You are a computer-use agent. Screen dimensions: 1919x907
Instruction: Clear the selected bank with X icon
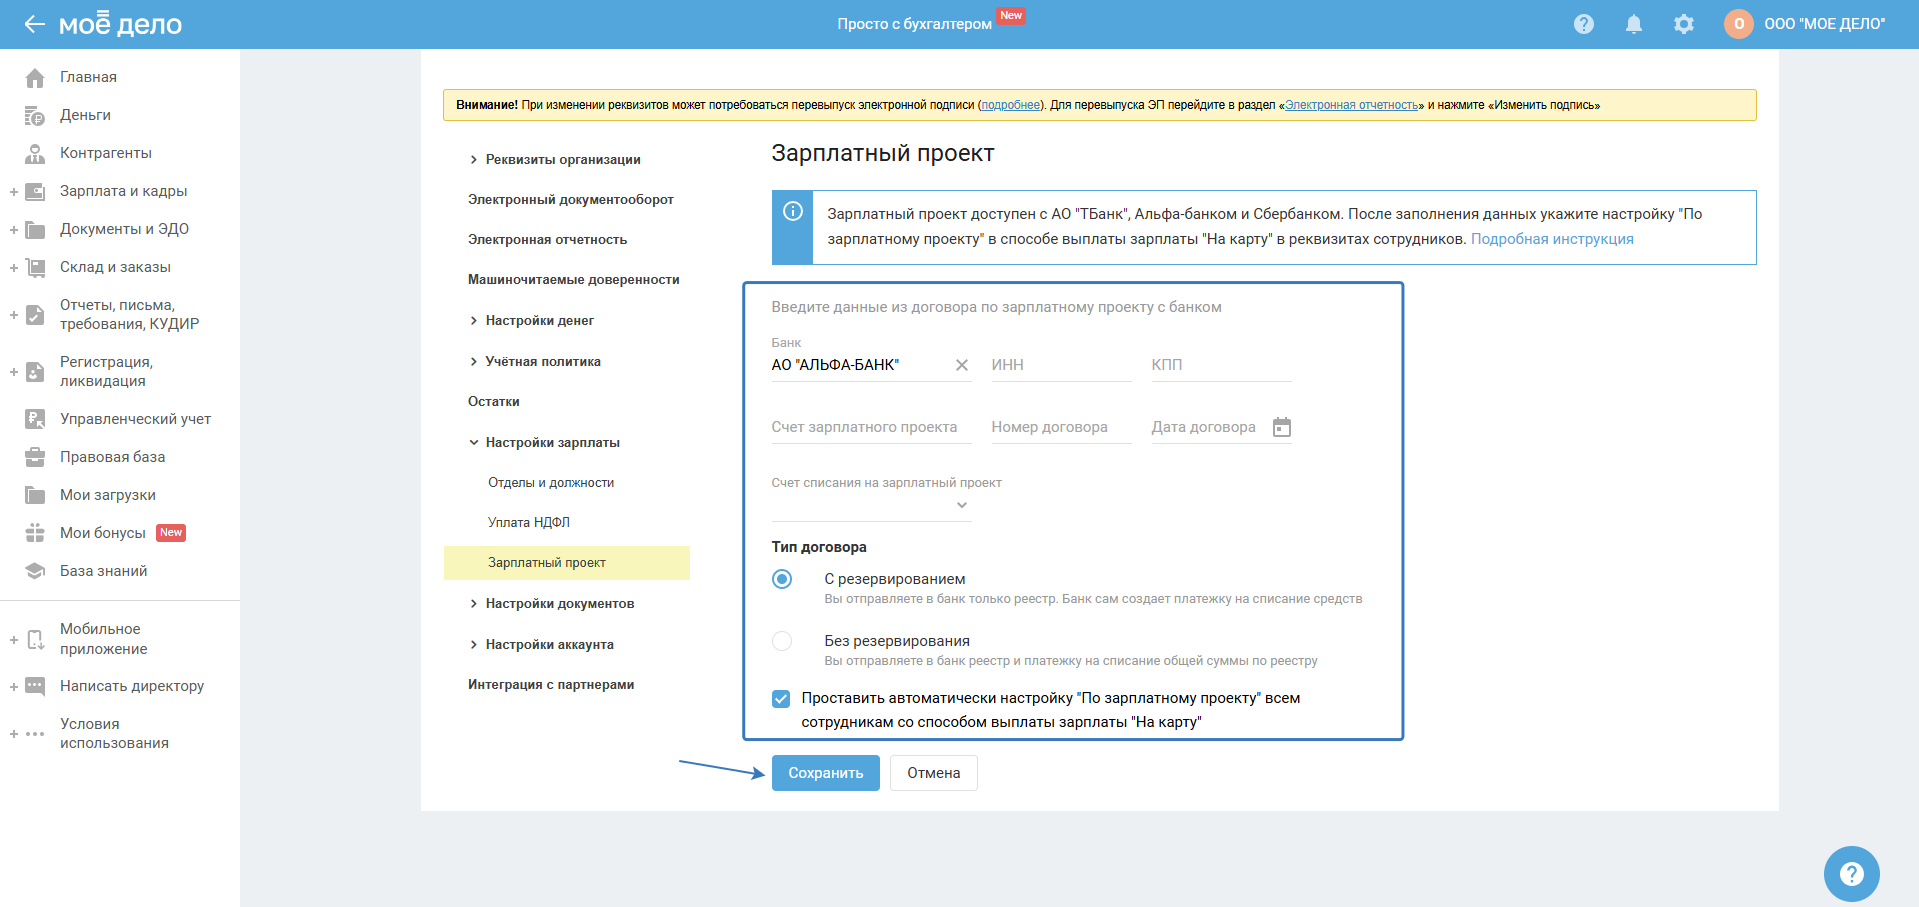(x=962, y=365)
